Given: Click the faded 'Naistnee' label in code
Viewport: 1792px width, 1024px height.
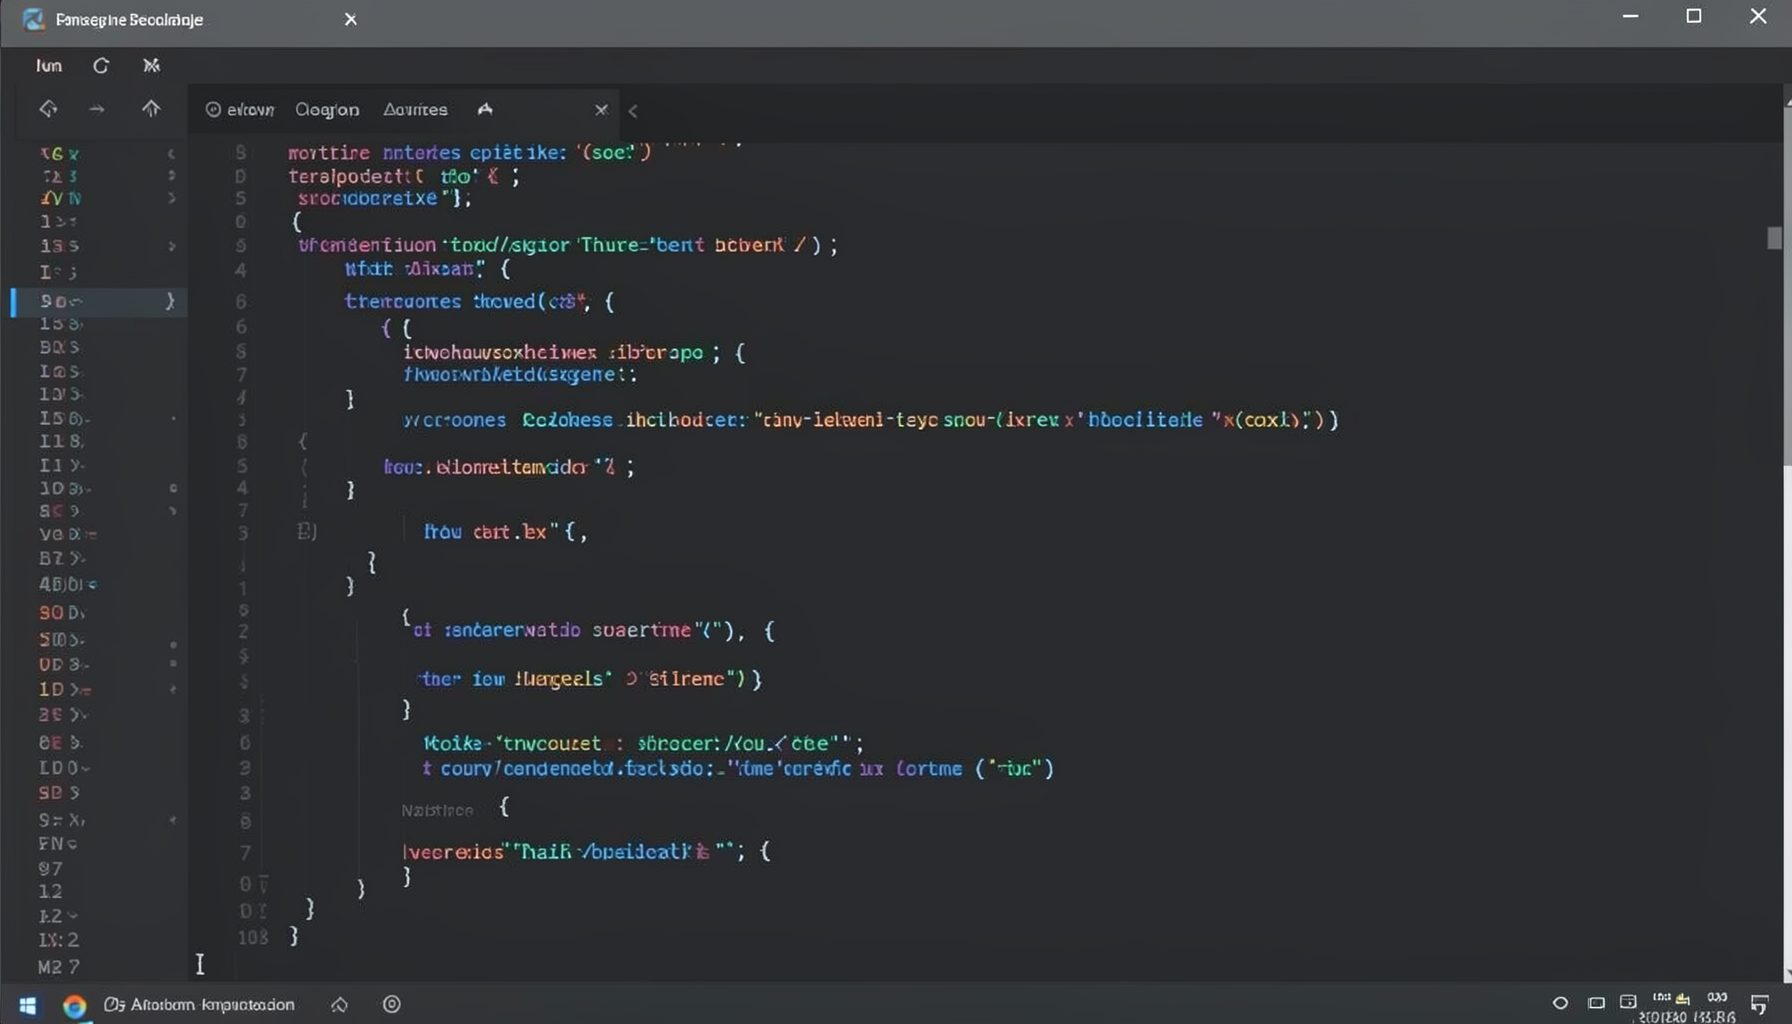Looking at the screenshot, I should 437,810.
